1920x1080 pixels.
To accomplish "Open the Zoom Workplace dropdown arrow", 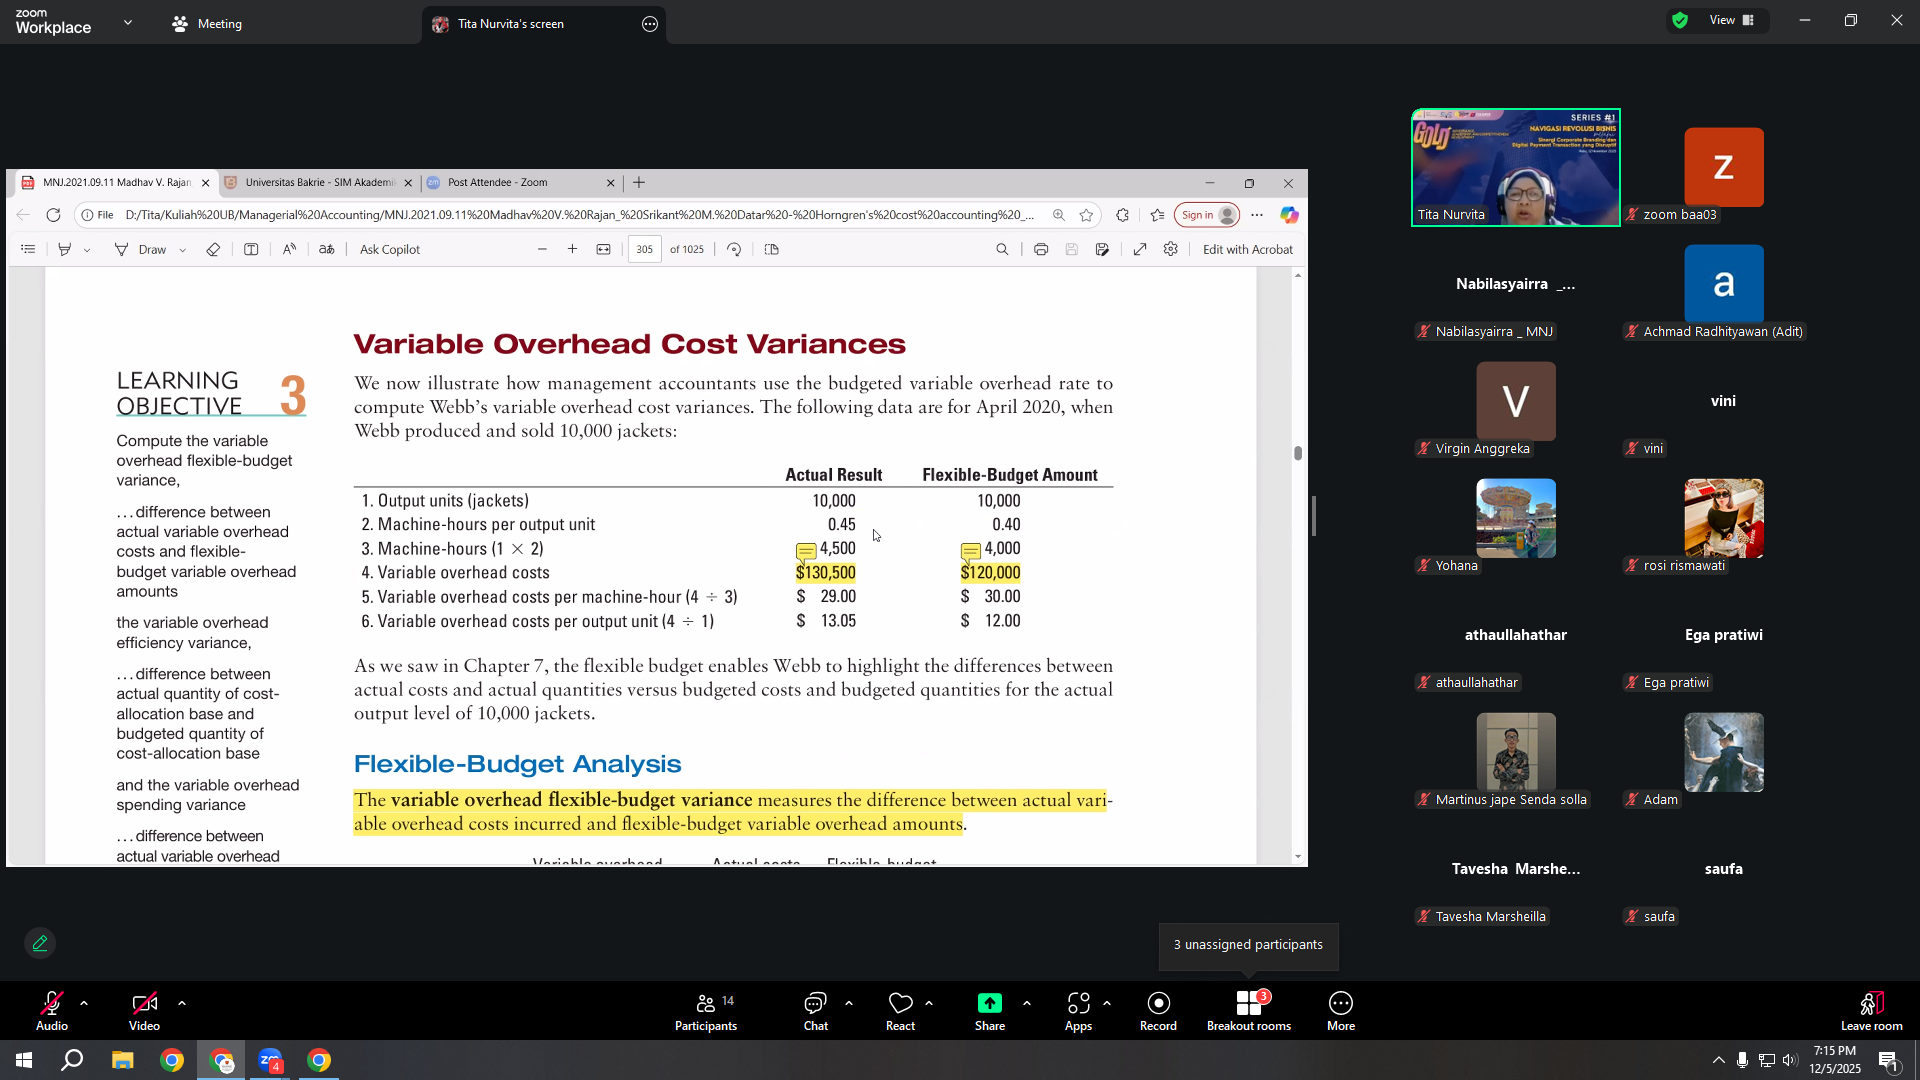I will click(x=128, y=22).
